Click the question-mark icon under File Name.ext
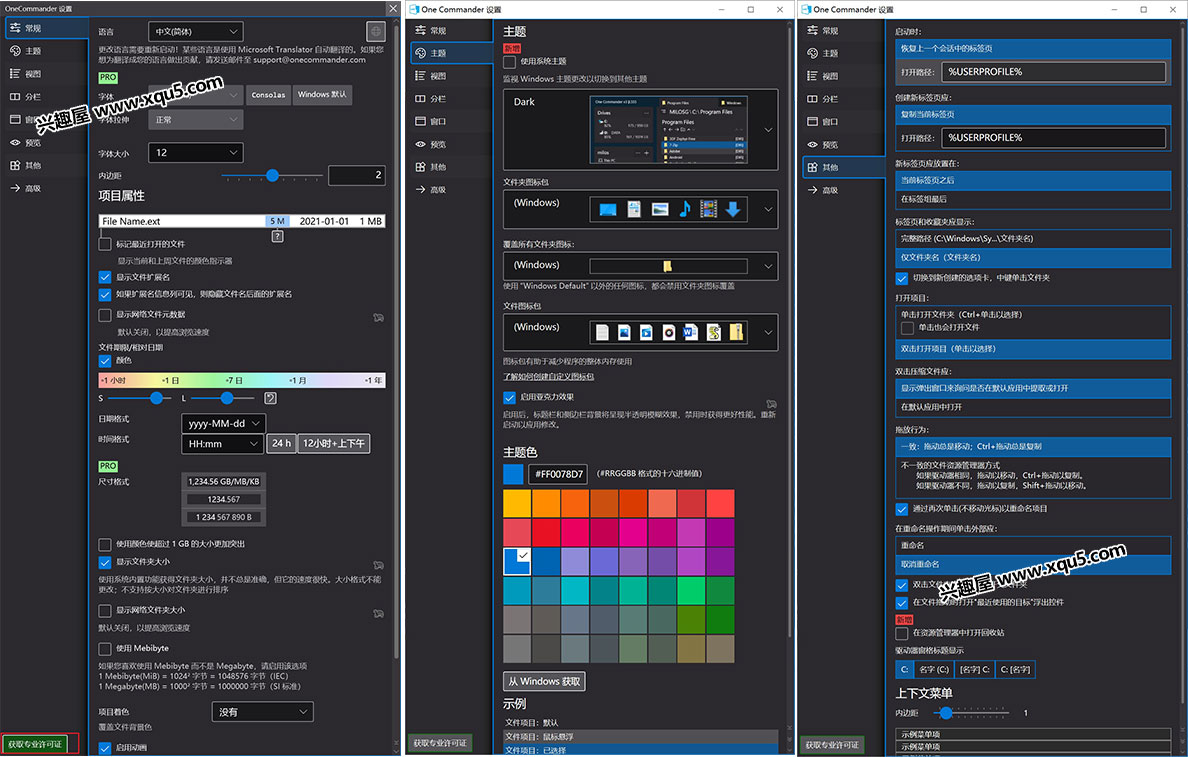 [x=277, y=236]
